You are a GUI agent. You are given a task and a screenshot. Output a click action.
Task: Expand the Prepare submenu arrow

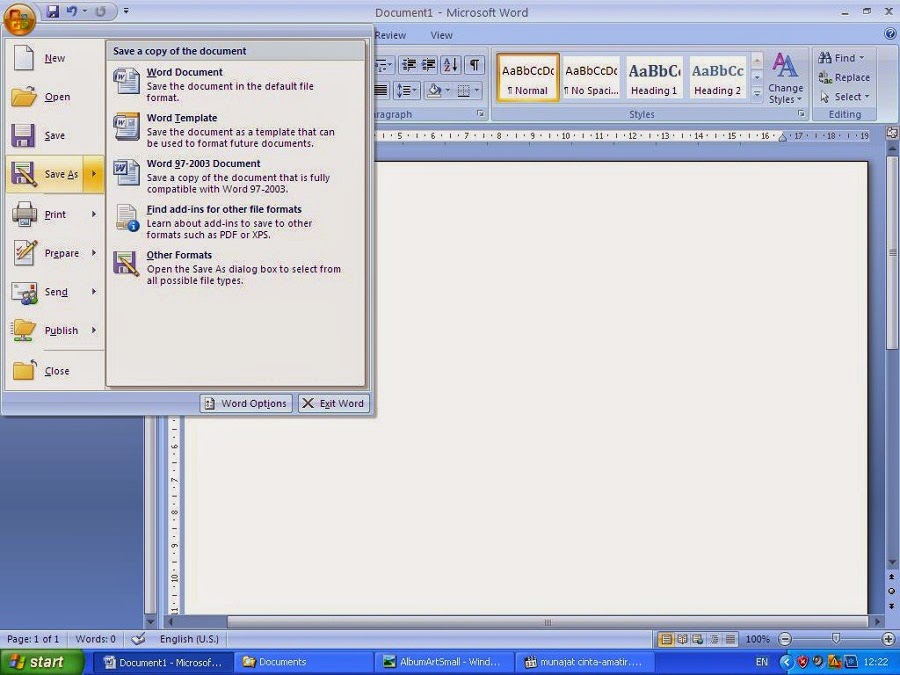click(x=94, y=253)
